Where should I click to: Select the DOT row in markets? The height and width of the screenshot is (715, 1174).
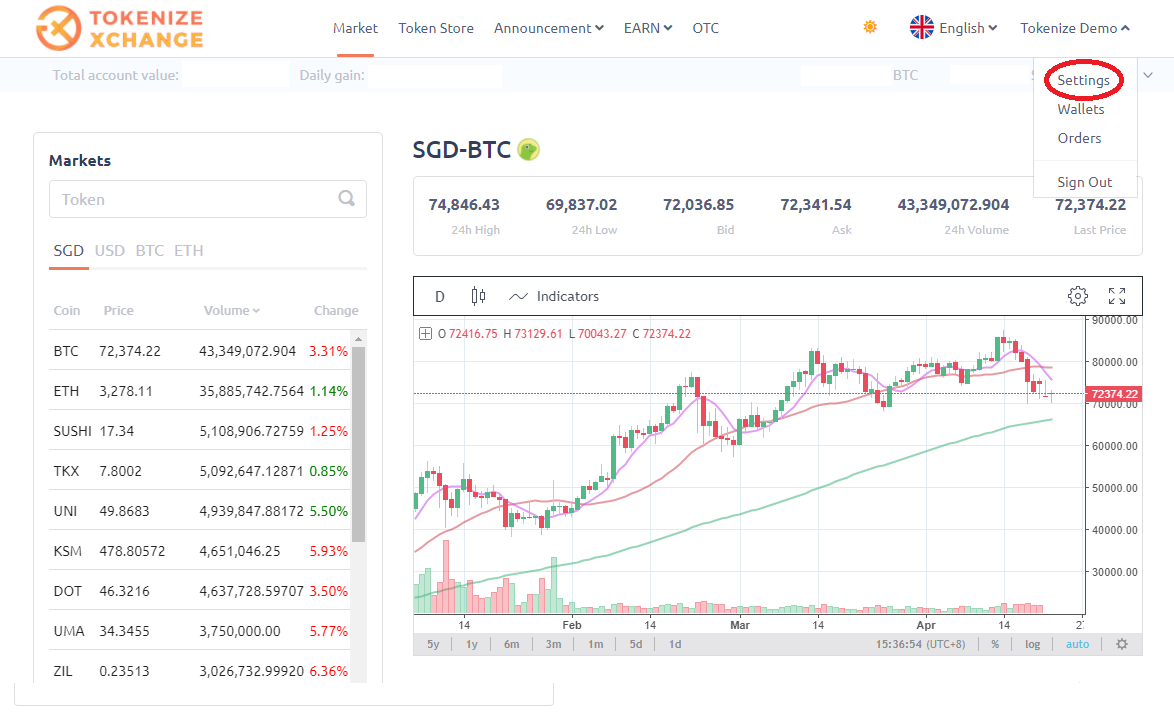click(x=200, y=591)
